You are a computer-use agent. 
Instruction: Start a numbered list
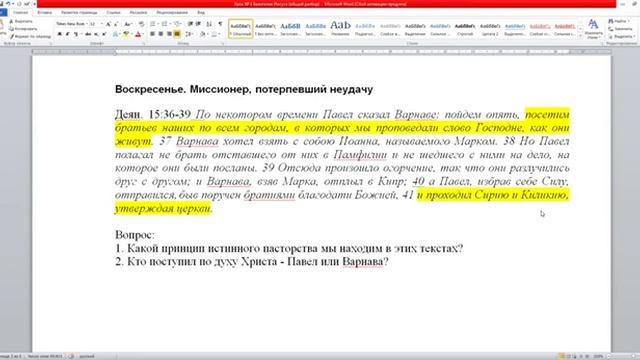point(164,24)
